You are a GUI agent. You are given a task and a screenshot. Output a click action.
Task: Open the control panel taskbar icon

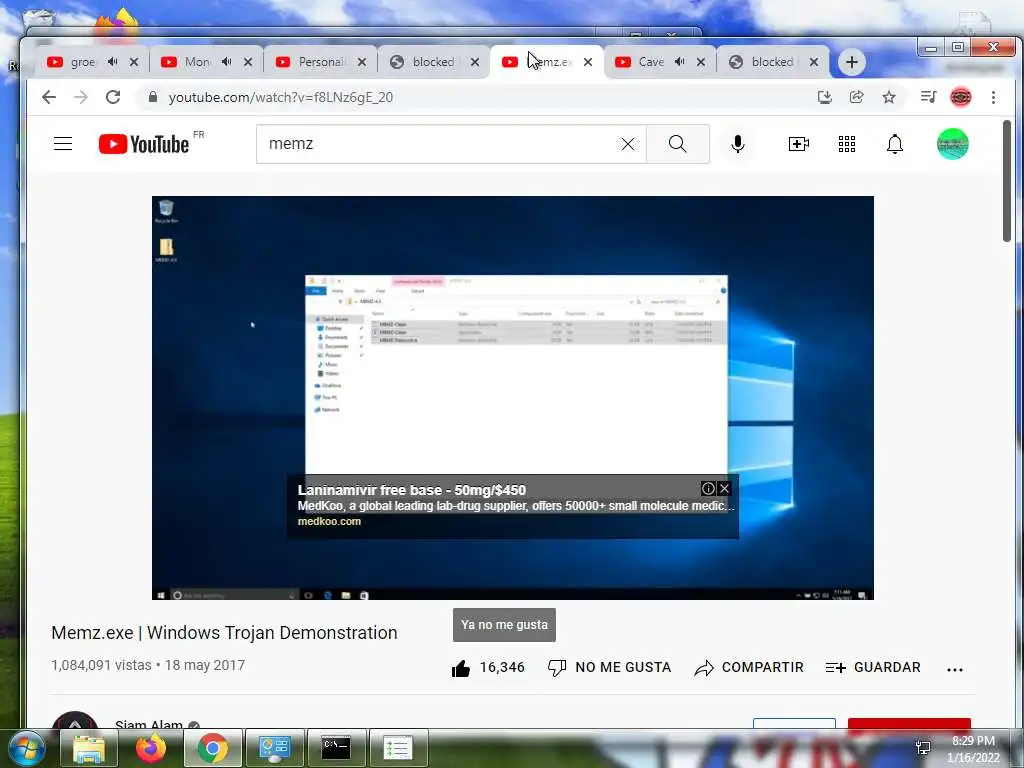[274, 748]
